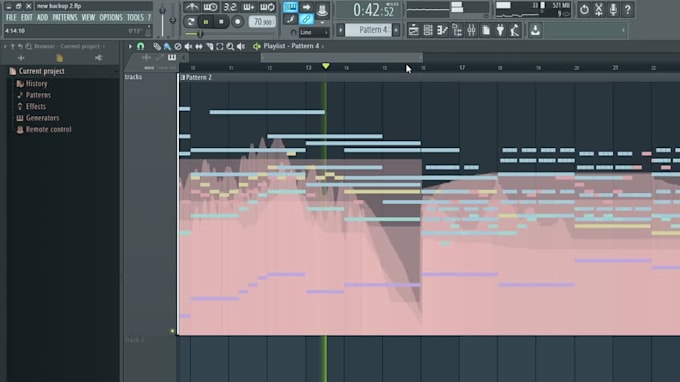Open the Playlist view icon
The height and width of the screenshot is (382, 680).
click(x=413, y=30)
